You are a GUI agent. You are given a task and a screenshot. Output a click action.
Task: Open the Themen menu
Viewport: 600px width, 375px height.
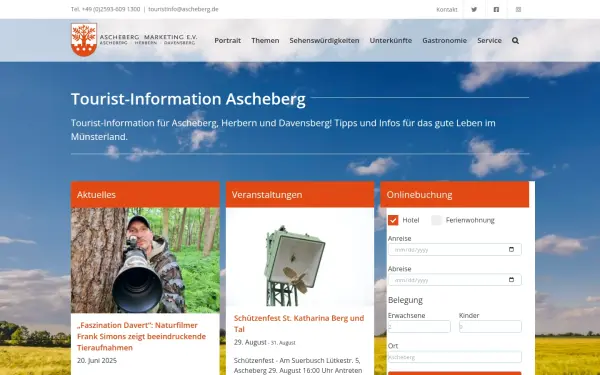click(265, 40)
